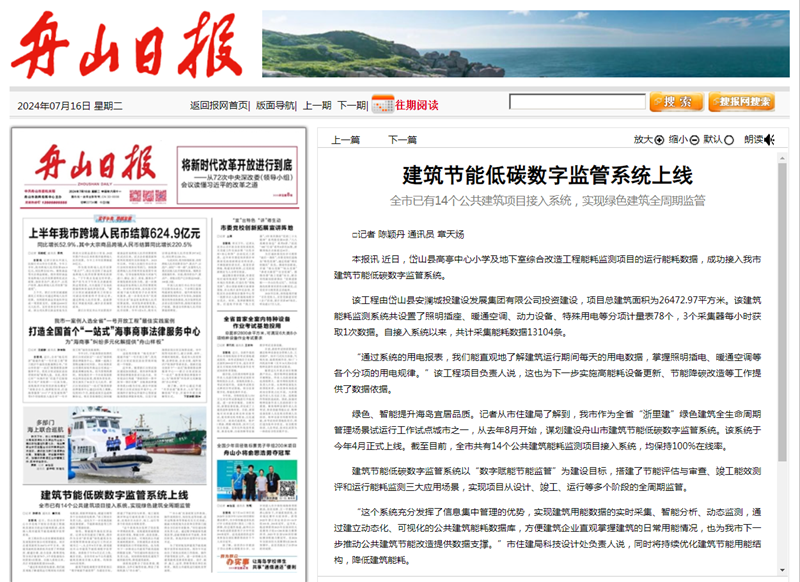The width and height of the screenshot is (800, 582).
Task: Open 全省首家全室内特种设备作业考试基地投用 article
Action: 257,322
